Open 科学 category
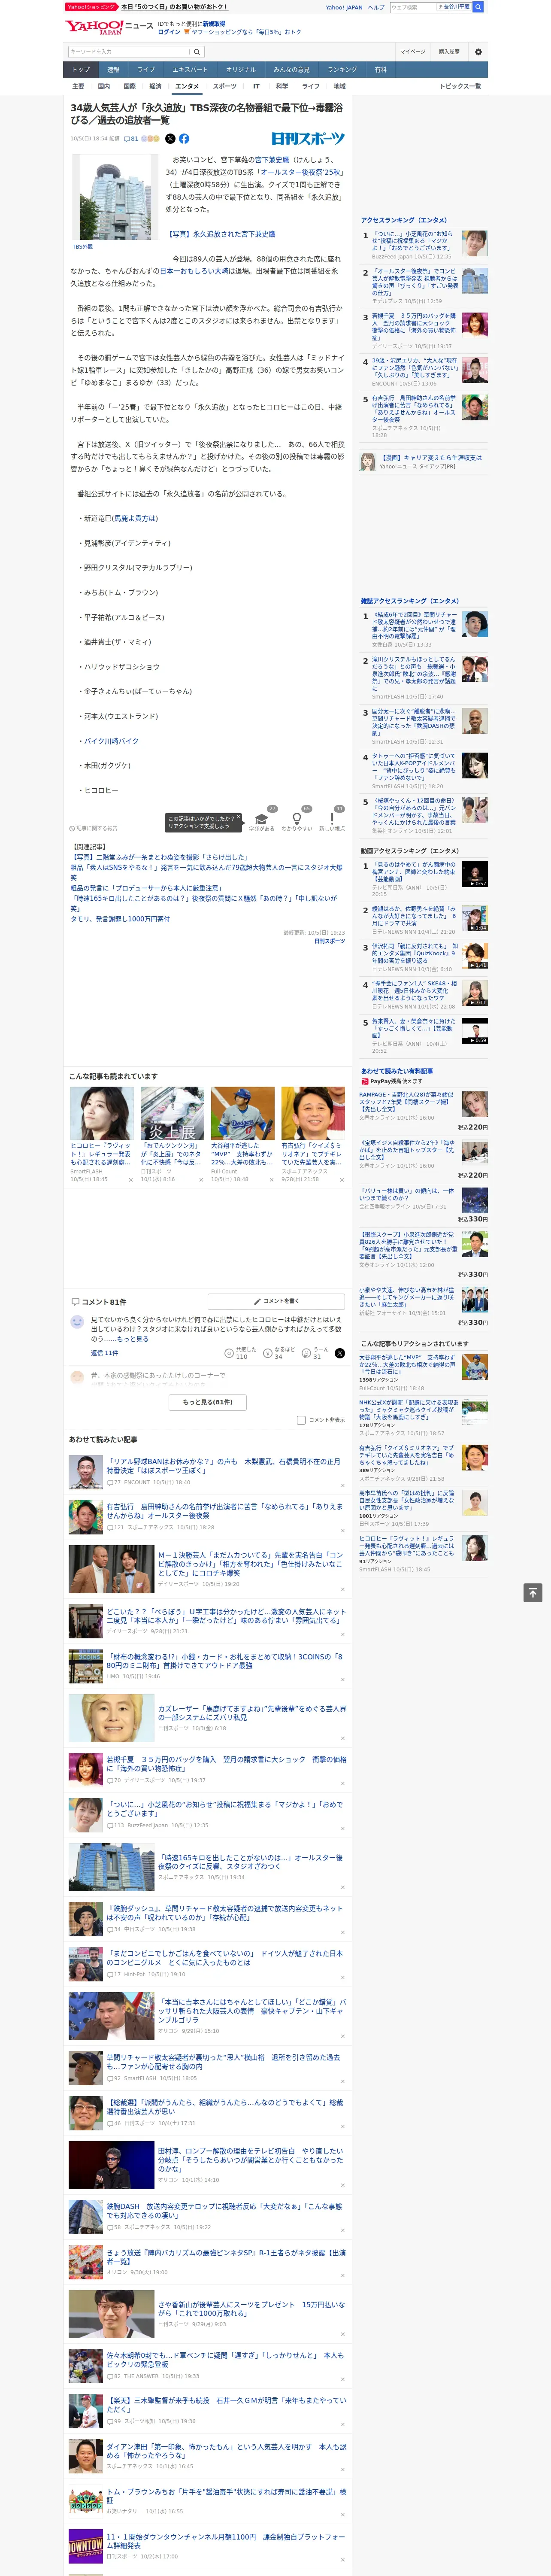Image resolution: width=551 pixels, height=2576 pixels. [282, 86]
